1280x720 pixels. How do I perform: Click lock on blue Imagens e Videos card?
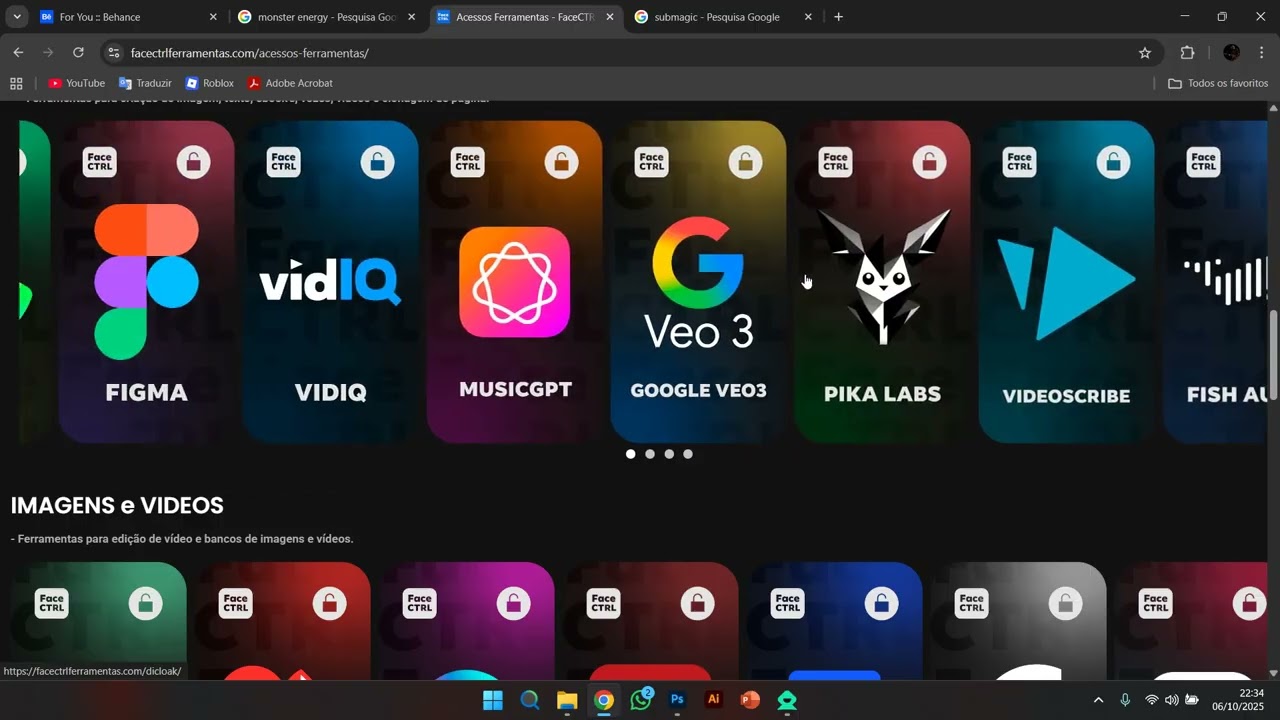click(881, 603)
